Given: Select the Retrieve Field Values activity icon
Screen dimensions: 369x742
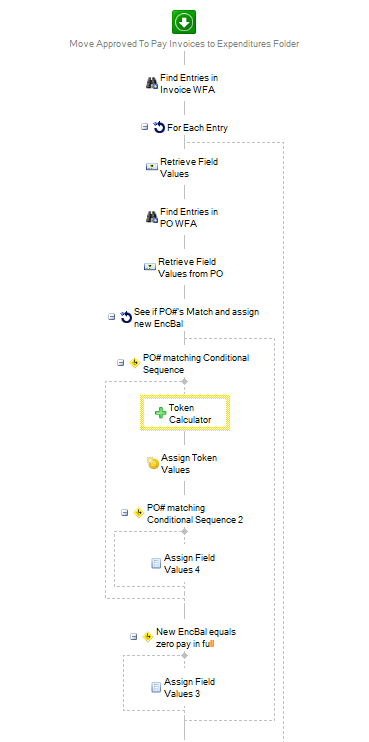Looking at the screenshot, I should (x=152, y=167).
